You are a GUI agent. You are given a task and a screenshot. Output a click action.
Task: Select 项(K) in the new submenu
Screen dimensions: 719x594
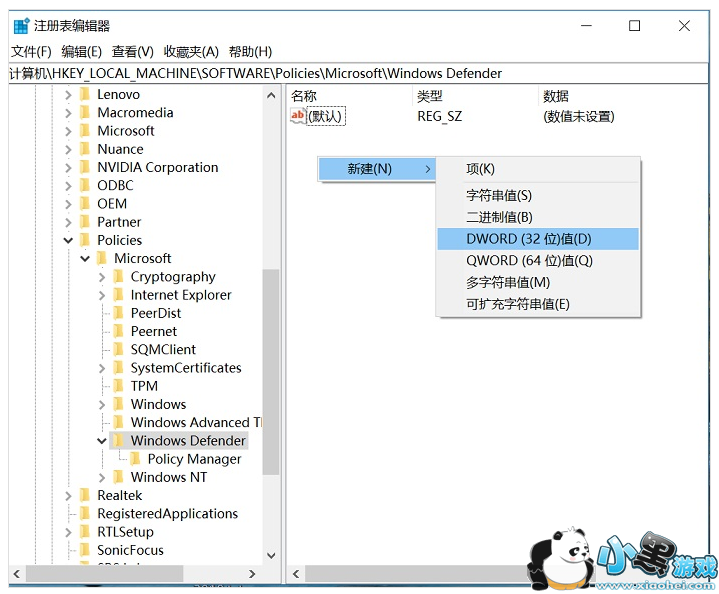coord(538,169)
